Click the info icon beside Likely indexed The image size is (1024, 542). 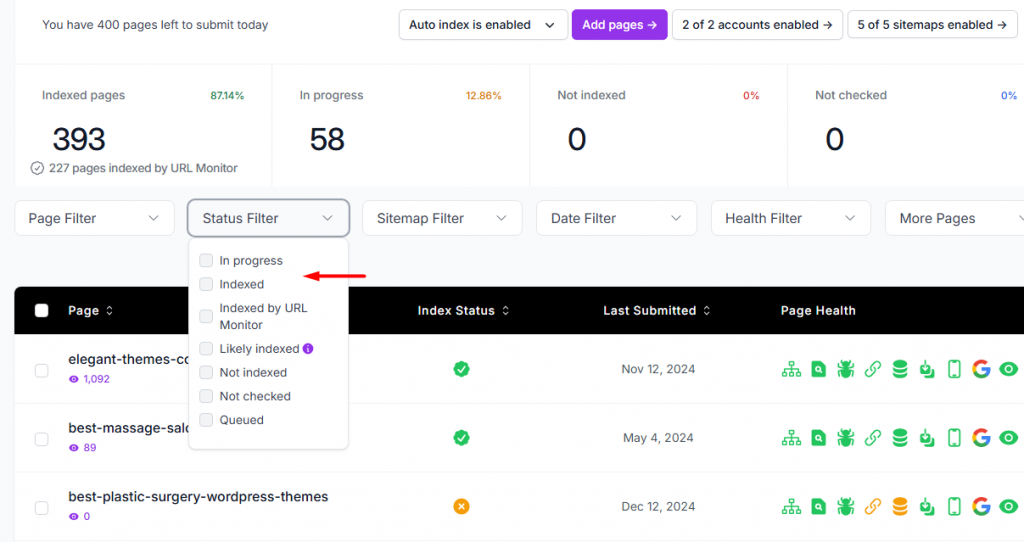pos(308,349)
